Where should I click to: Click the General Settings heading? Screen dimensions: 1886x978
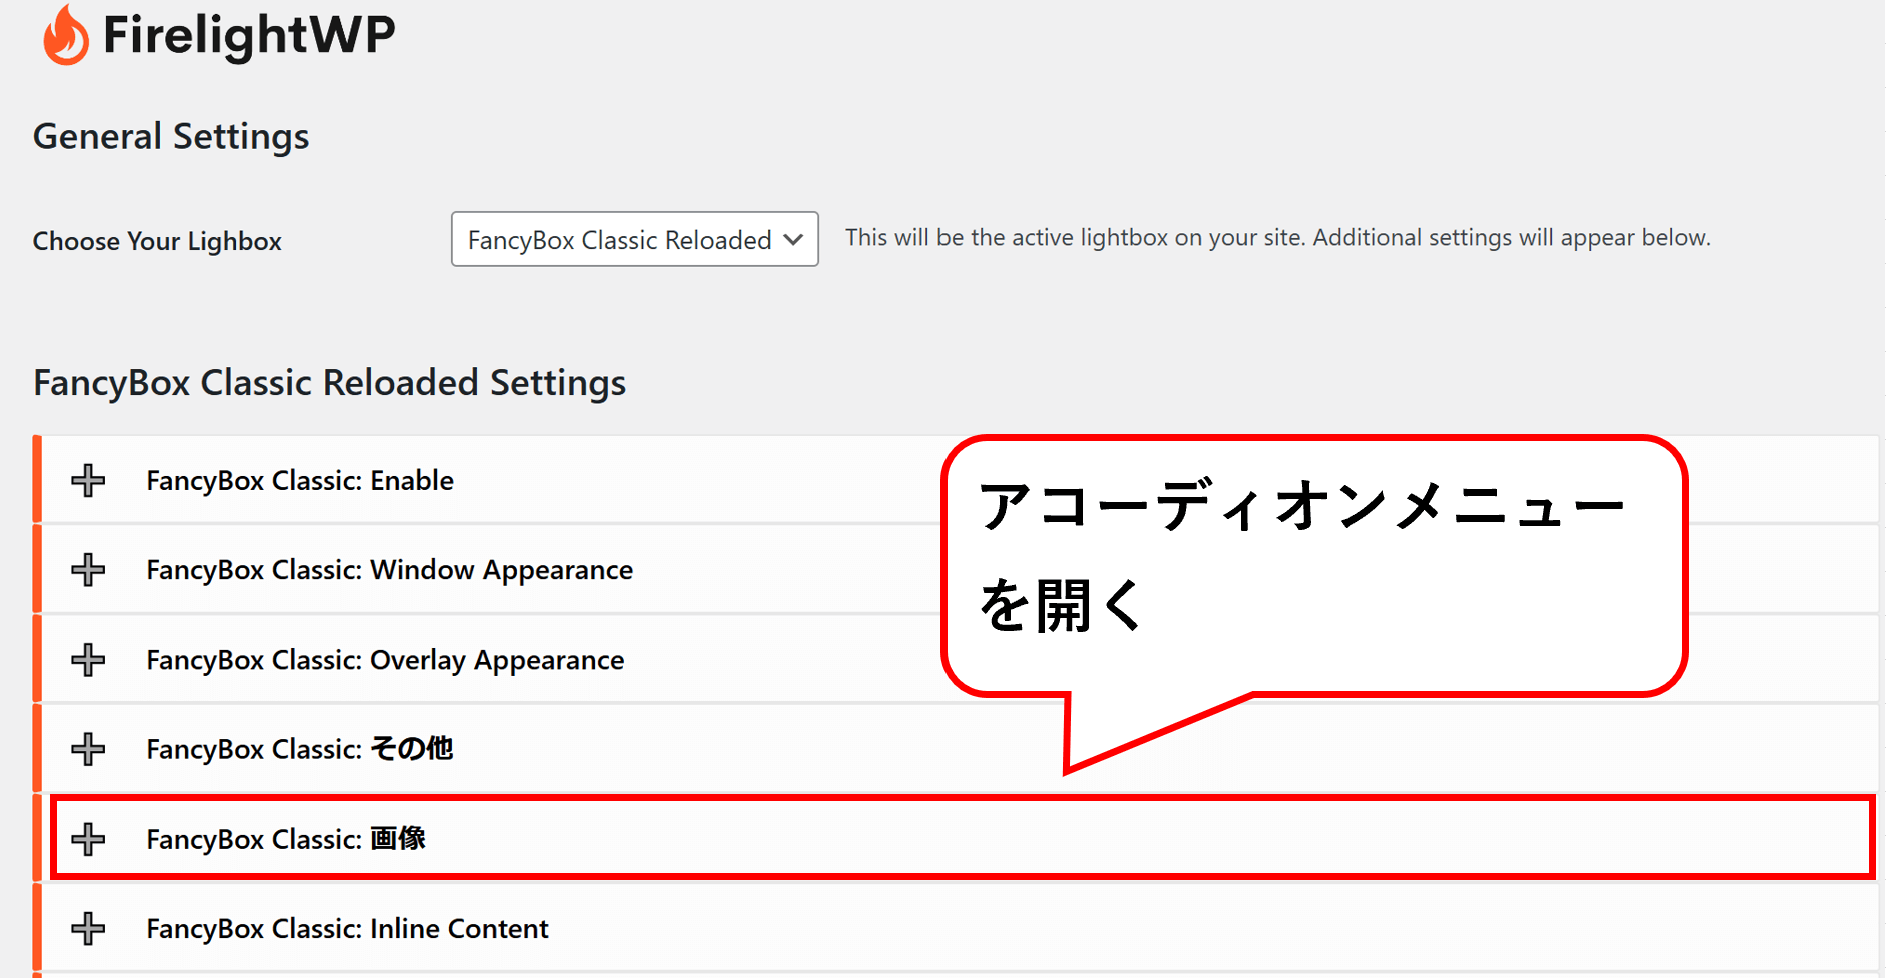(x=171, y=136)
